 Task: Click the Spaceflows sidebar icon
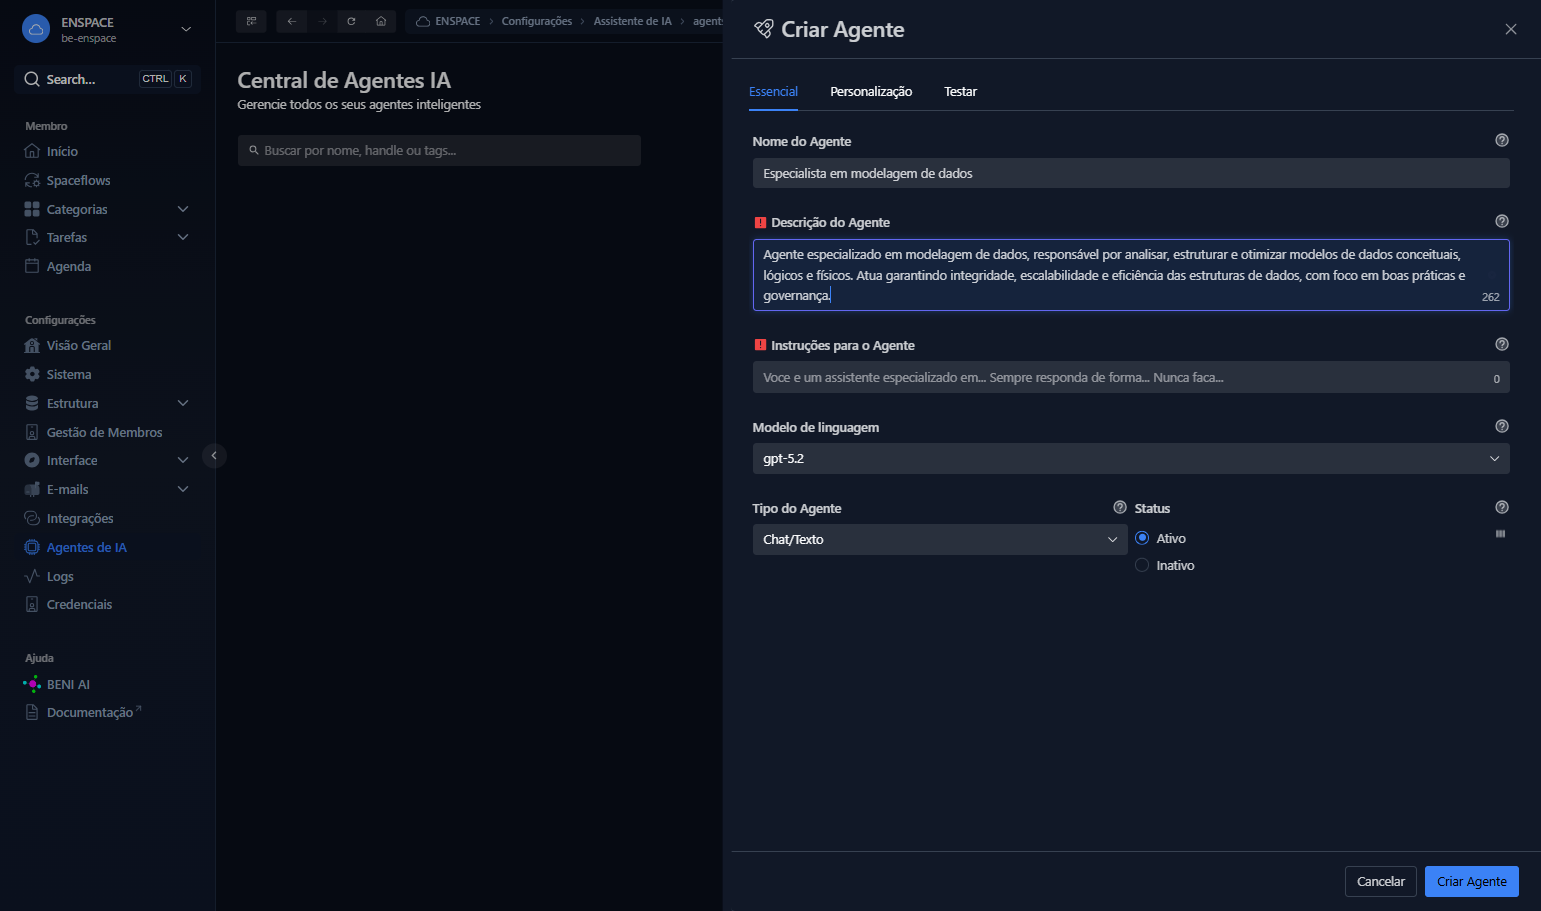click(x=32, y=181)
